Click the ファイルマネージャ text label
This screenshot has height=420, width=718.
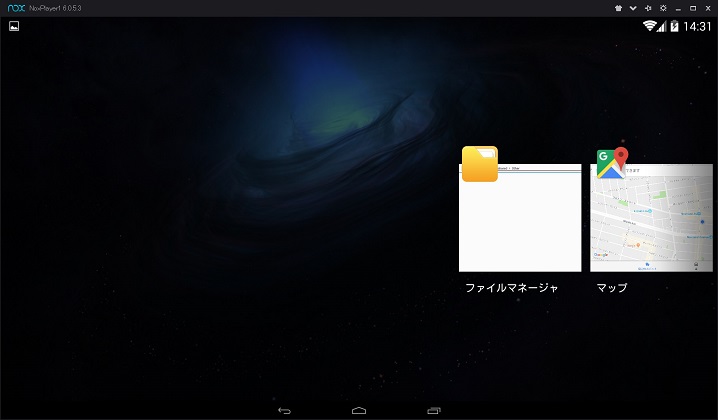pos(511,288)
